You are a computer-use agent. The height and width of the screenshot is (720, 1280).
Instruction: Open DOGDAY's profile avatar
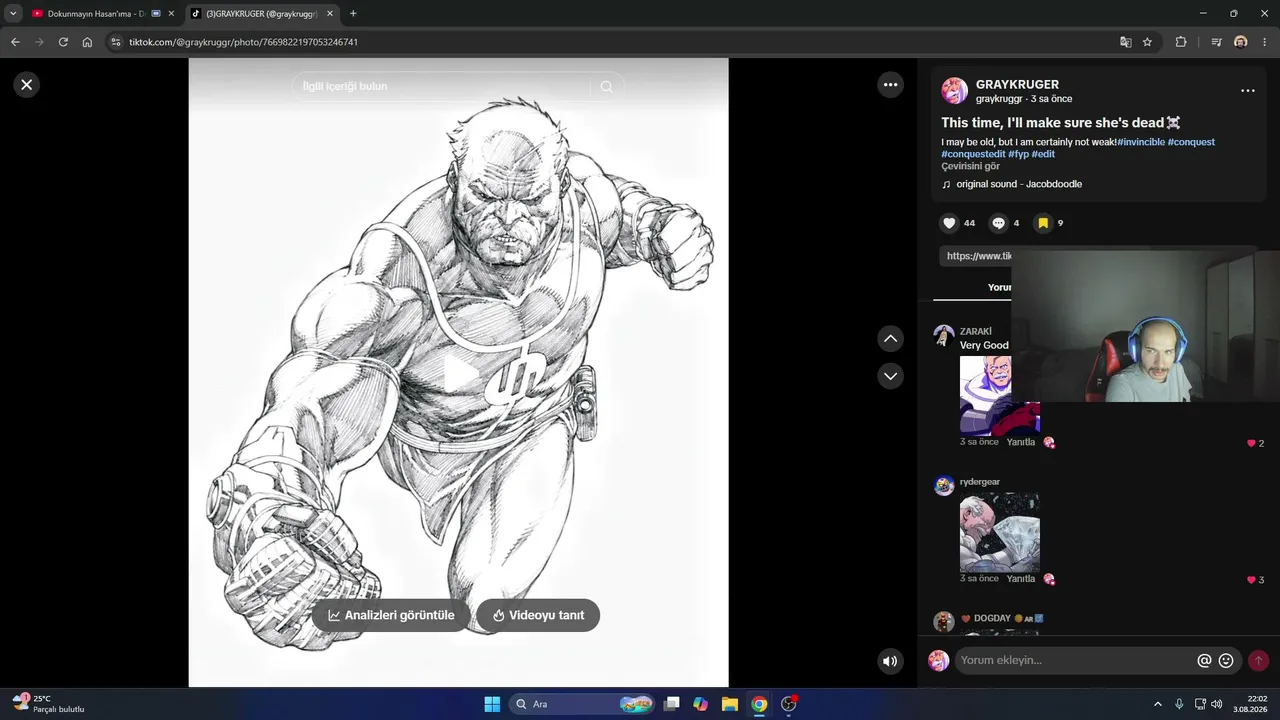point(944,622)
